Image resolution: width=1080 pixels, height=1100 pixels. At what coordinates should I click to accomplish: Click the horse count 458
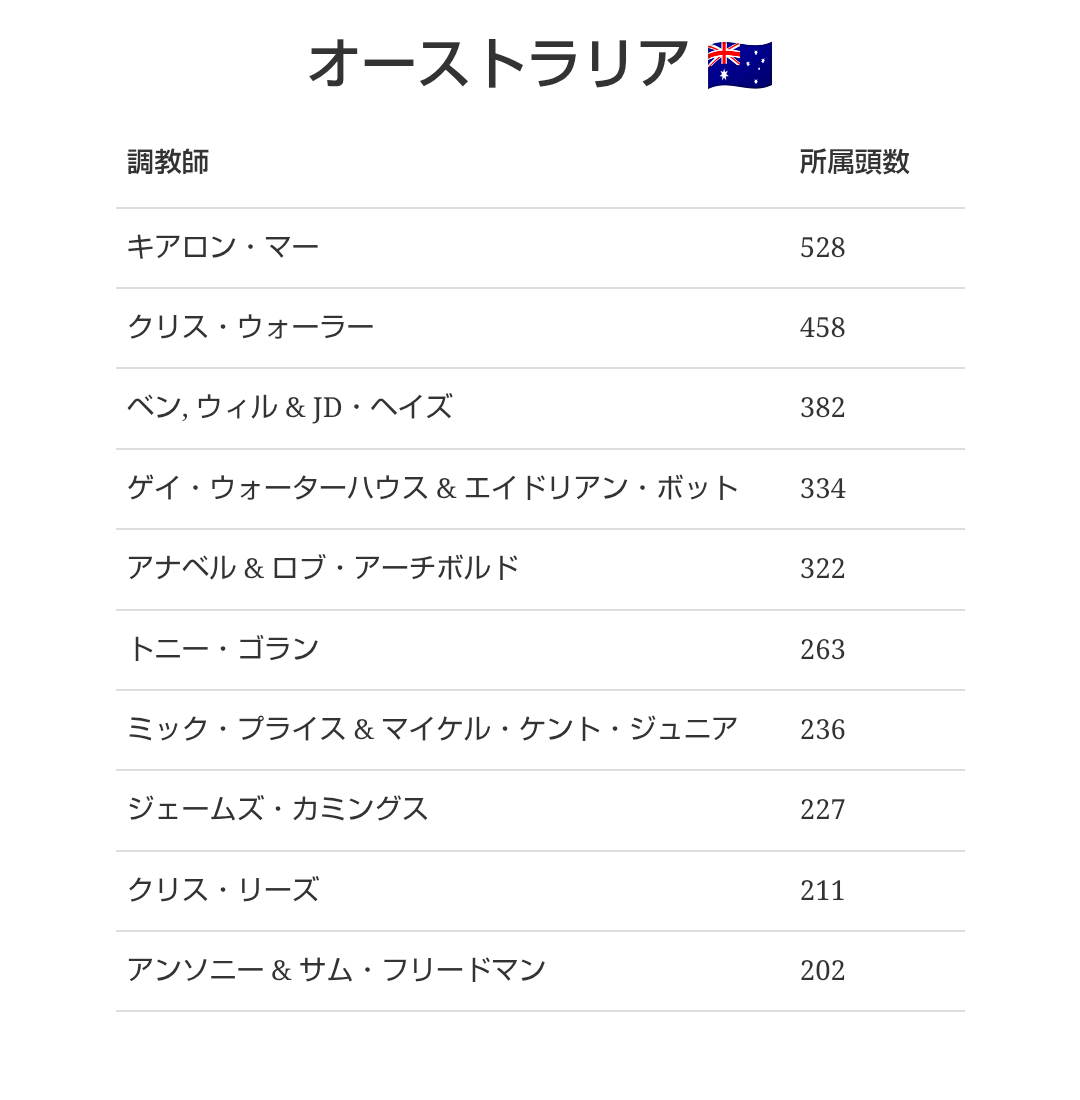click(x=822, y=328)
